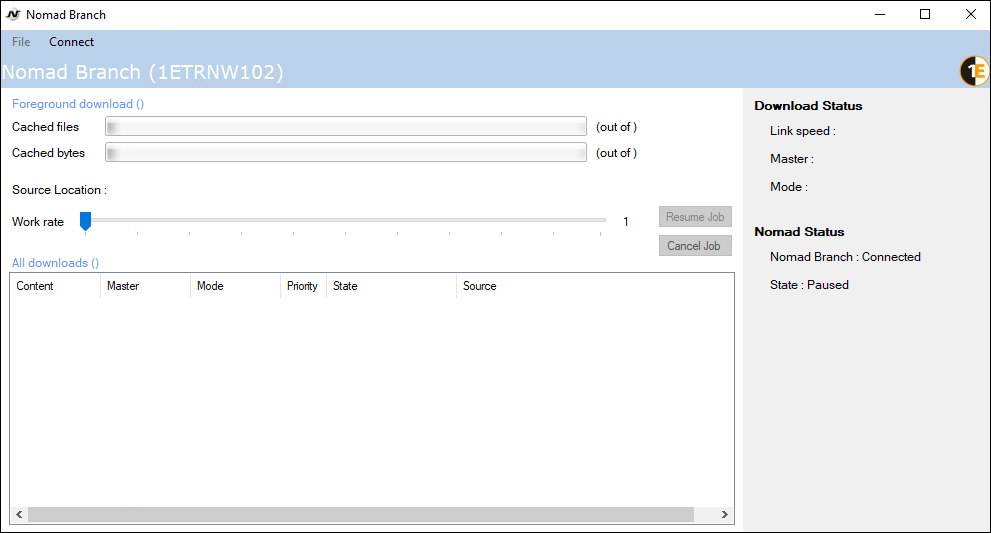The height and width of the screenshot is (533, 991).
Task: Click the left arrow of horizontal scrollbar
Action: (x=19, y=514)
